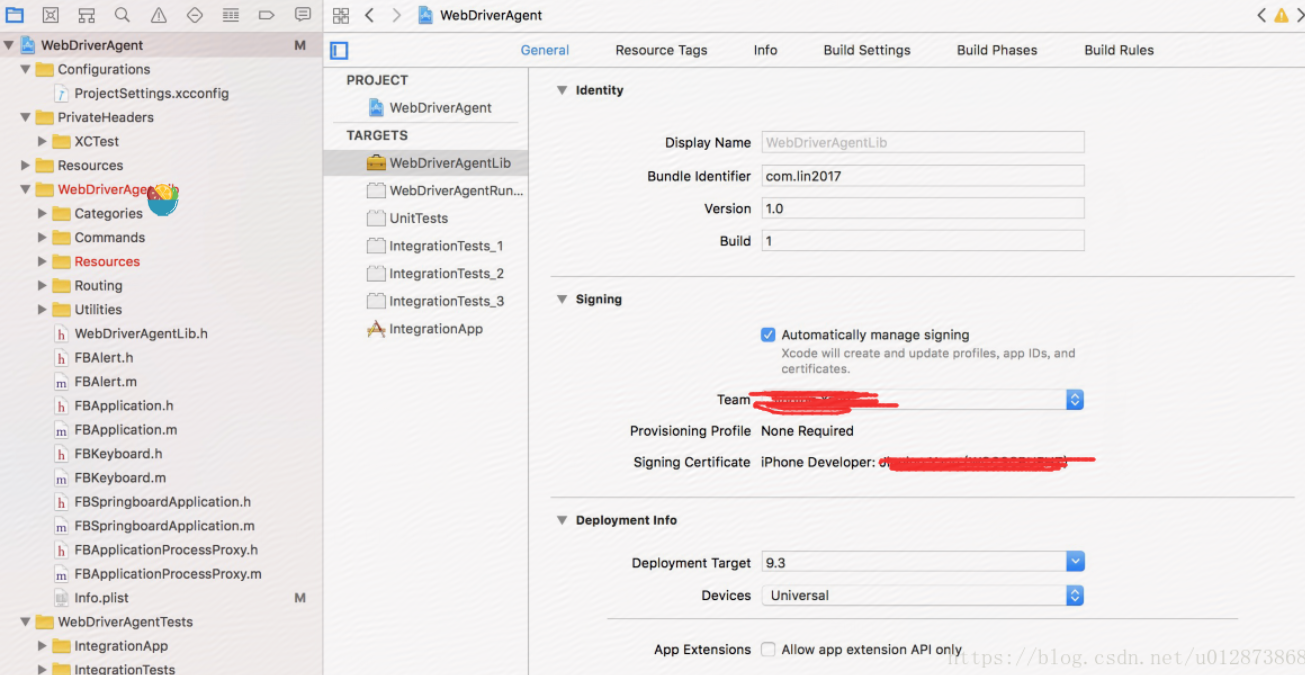Viewport: 1305px width, 675px height.
Task: Open the Source Control navigator icon
Action: tap(51, 15)
